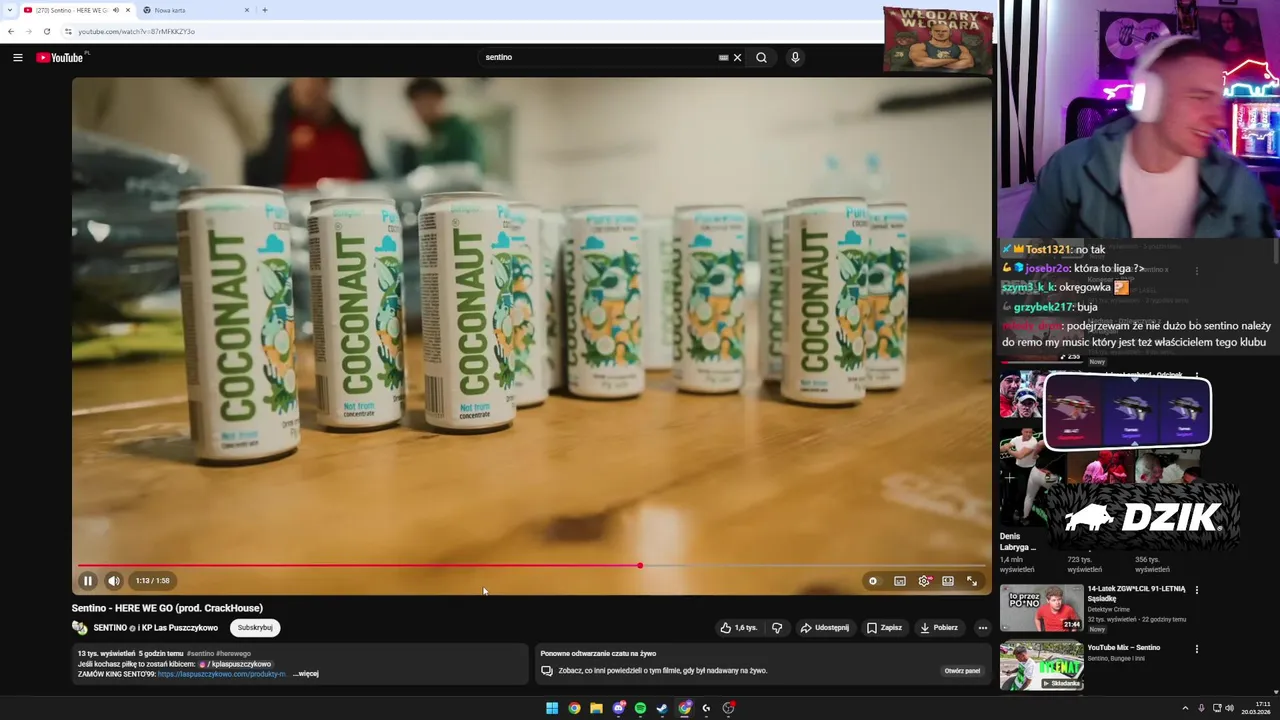Open Discord from the taskbar
The height and width of the screenshot is (720, 1280).
[x=618, y=708]
